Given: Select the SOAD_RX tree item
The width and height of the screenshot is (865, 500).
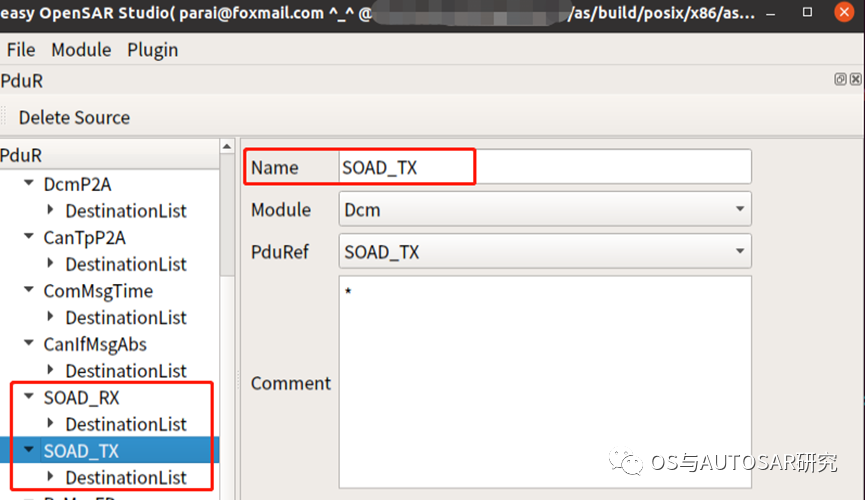Looking at the screenshot, I should (x=81, y=398).
